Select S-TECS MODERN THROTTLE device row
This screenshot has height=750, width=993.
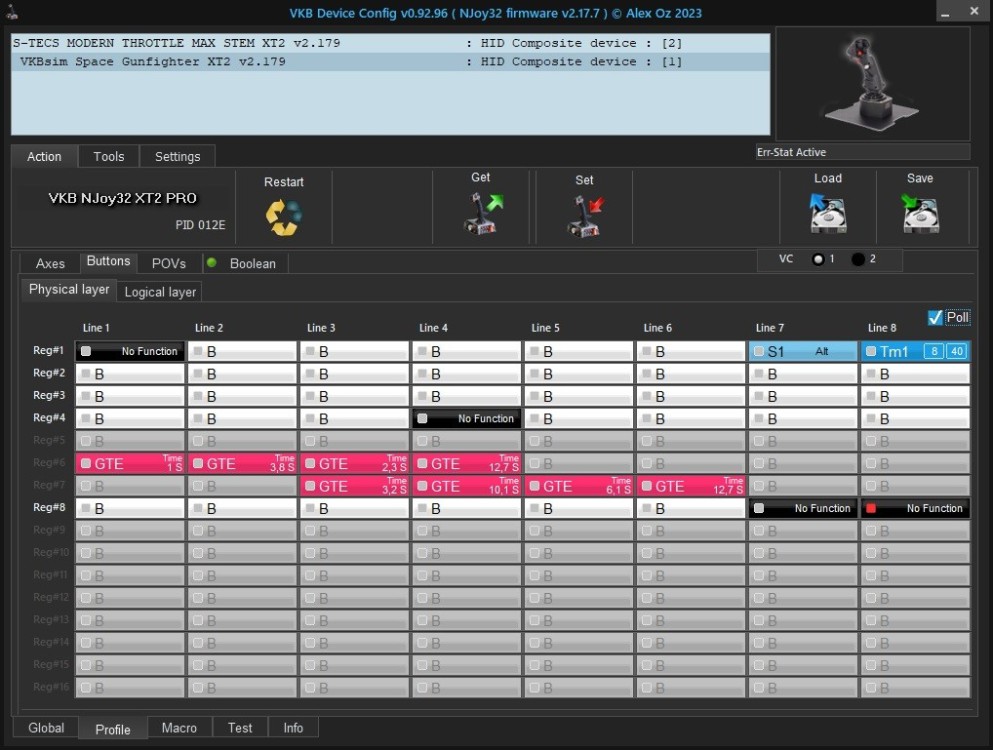coord(390,43)
